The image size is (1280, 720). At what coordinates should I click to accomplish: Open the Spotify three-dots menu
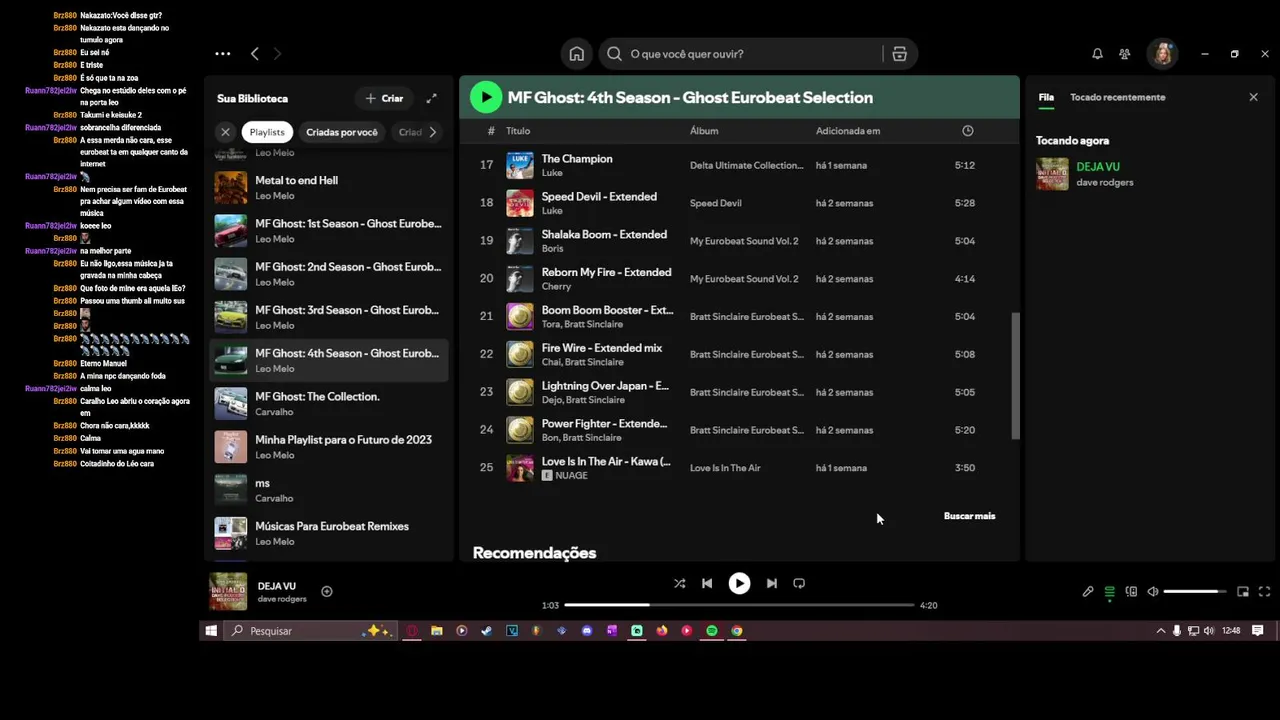pyautogui.click(x=223, y=54)
